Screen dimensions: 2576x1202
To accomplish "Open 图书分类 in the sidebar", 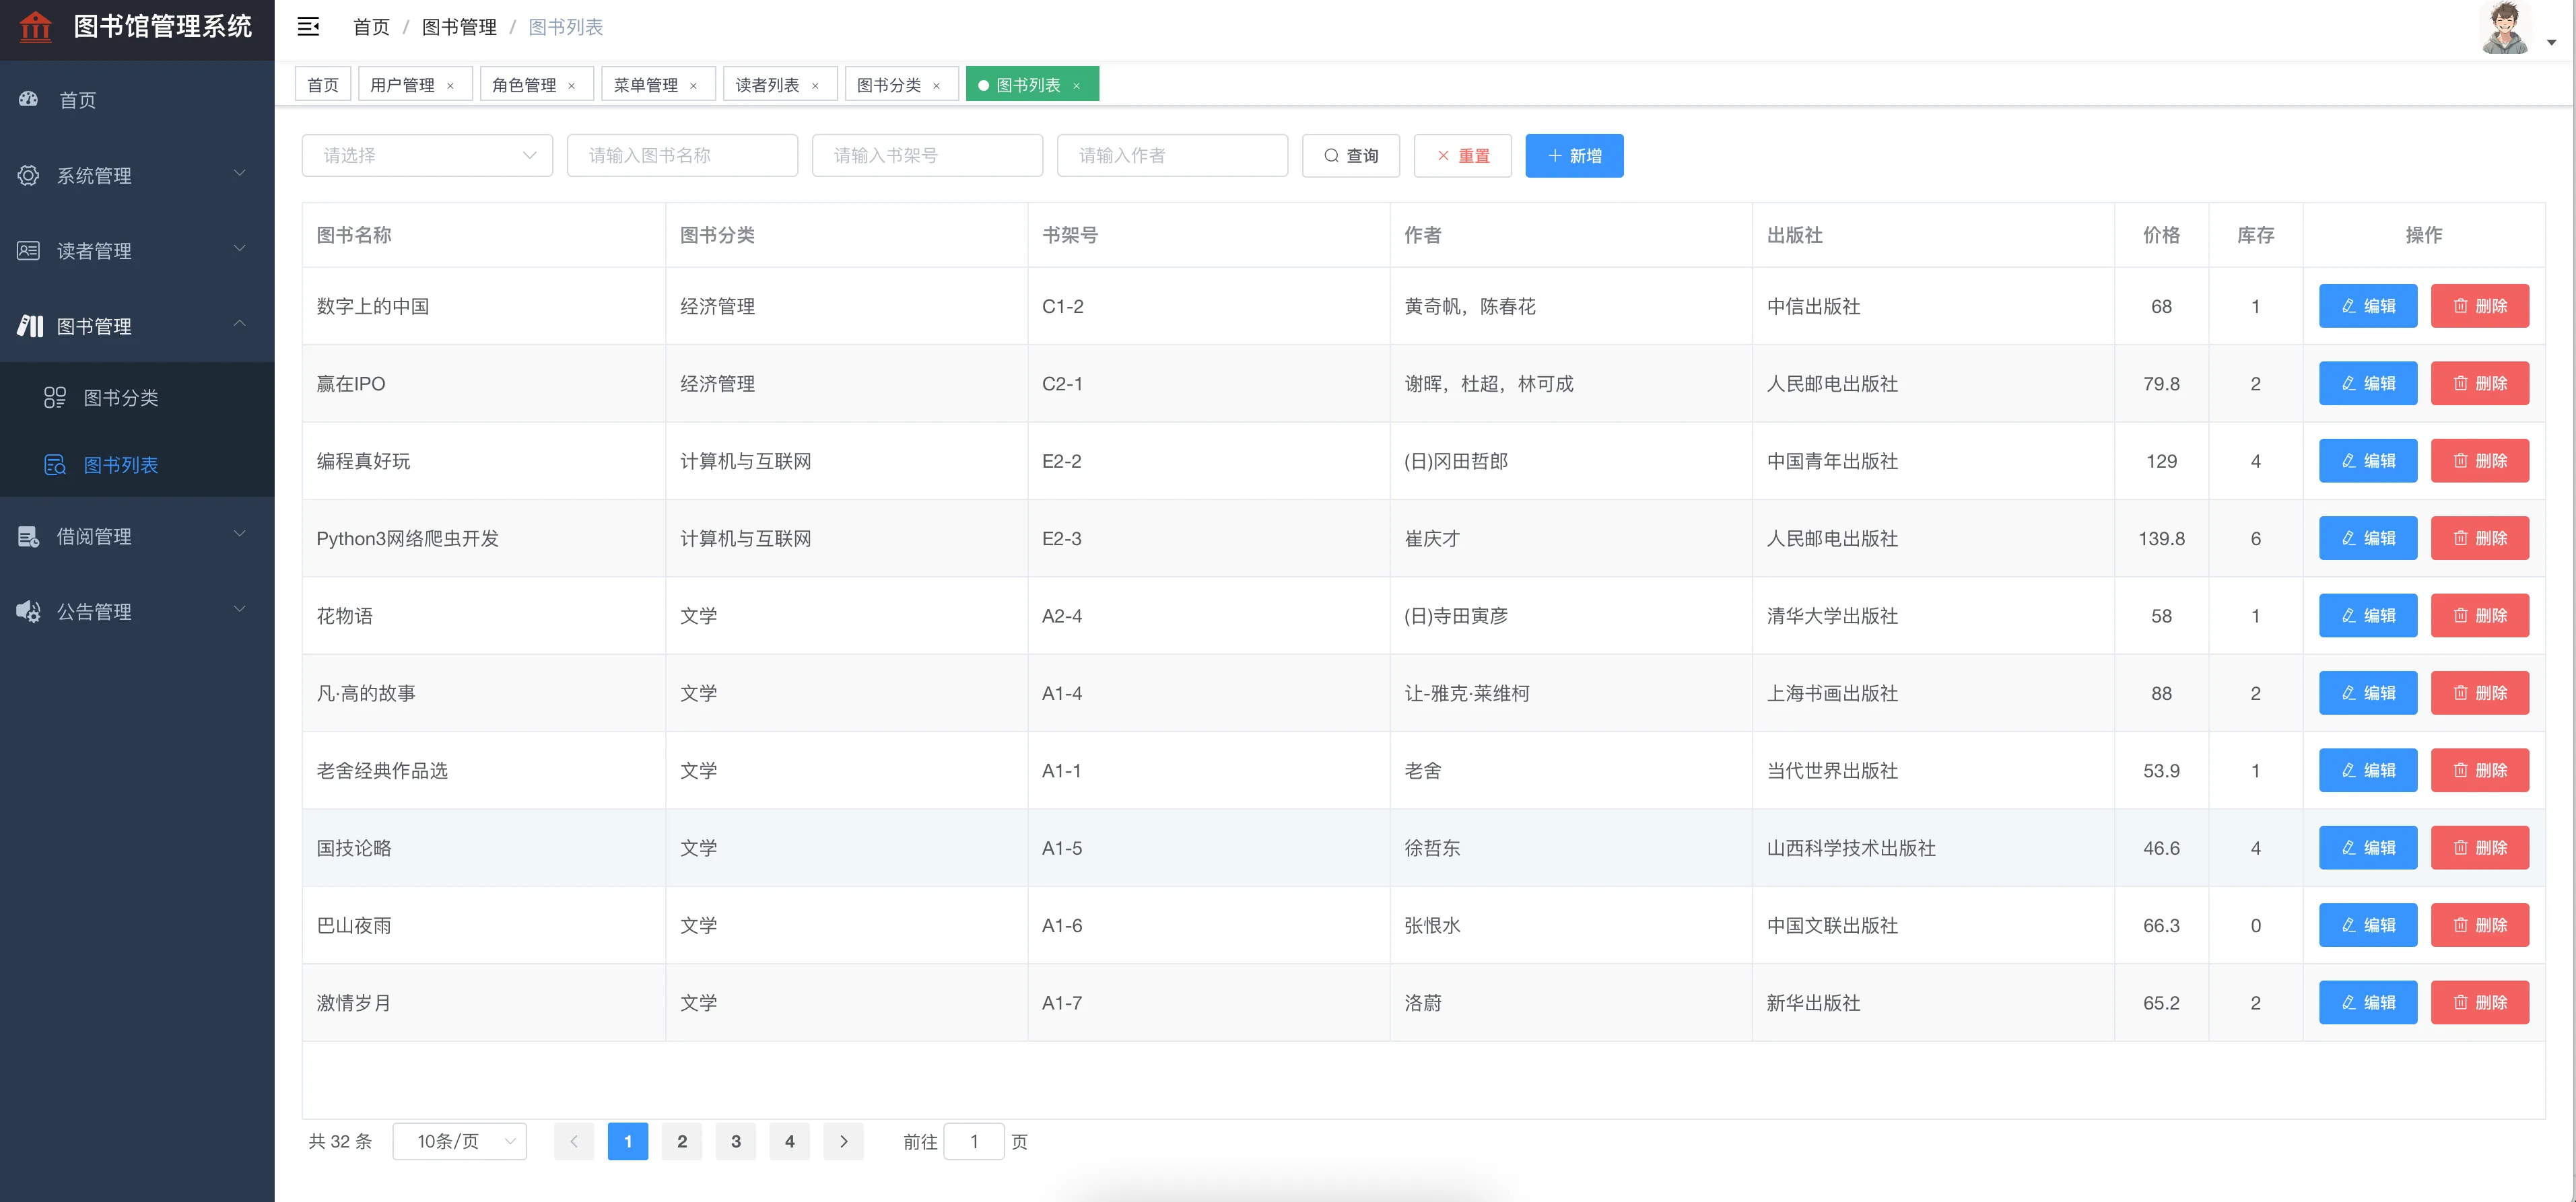I will pos(120,398).
